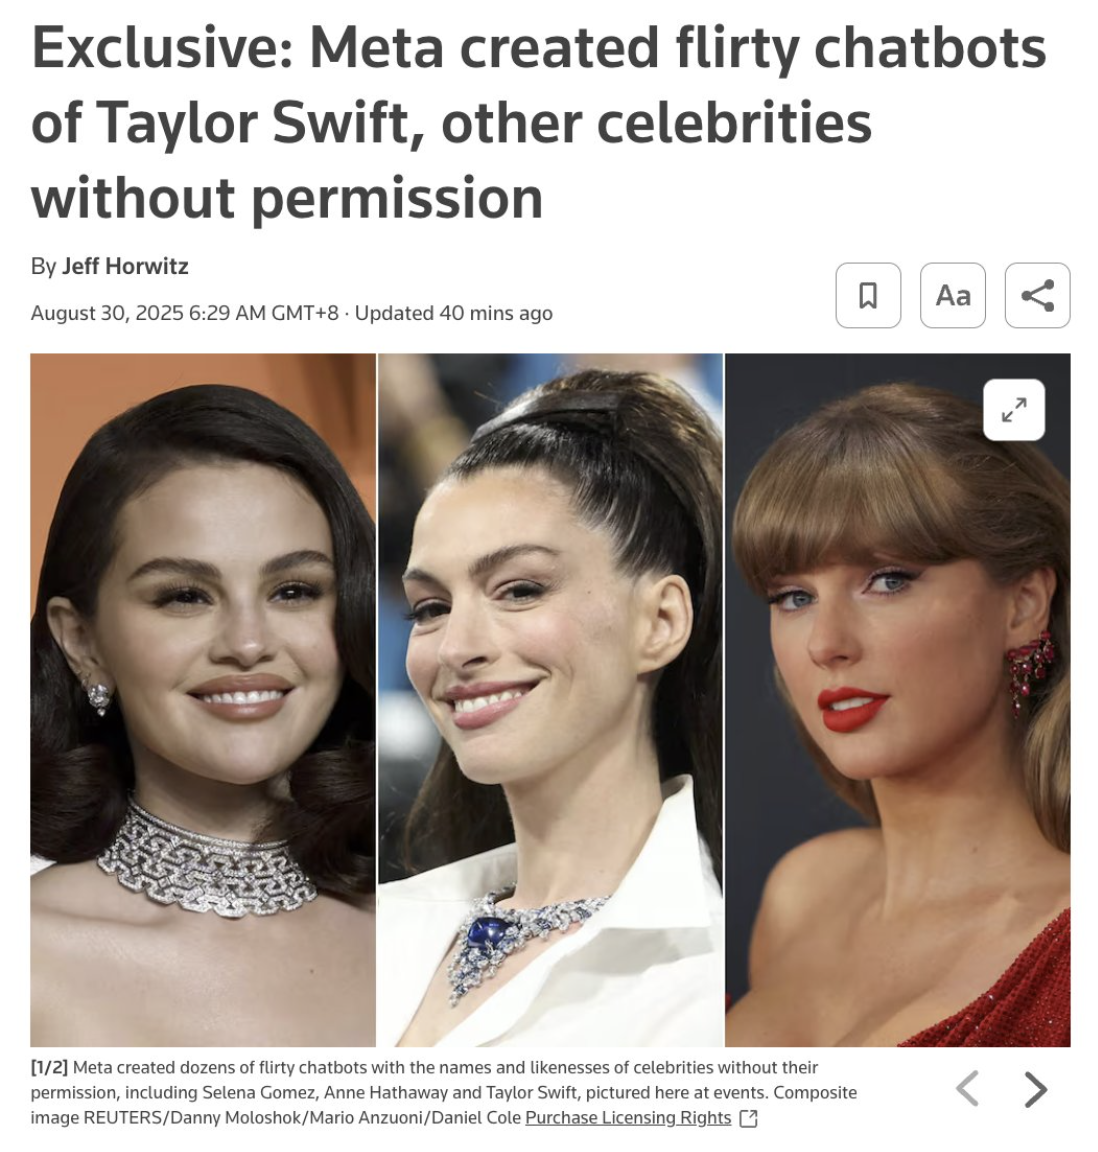The image size is (1098, 1152).
Task: Open the Purchase Licensing Rights link
Action: pyautogui.click(x=628, y=1117)
